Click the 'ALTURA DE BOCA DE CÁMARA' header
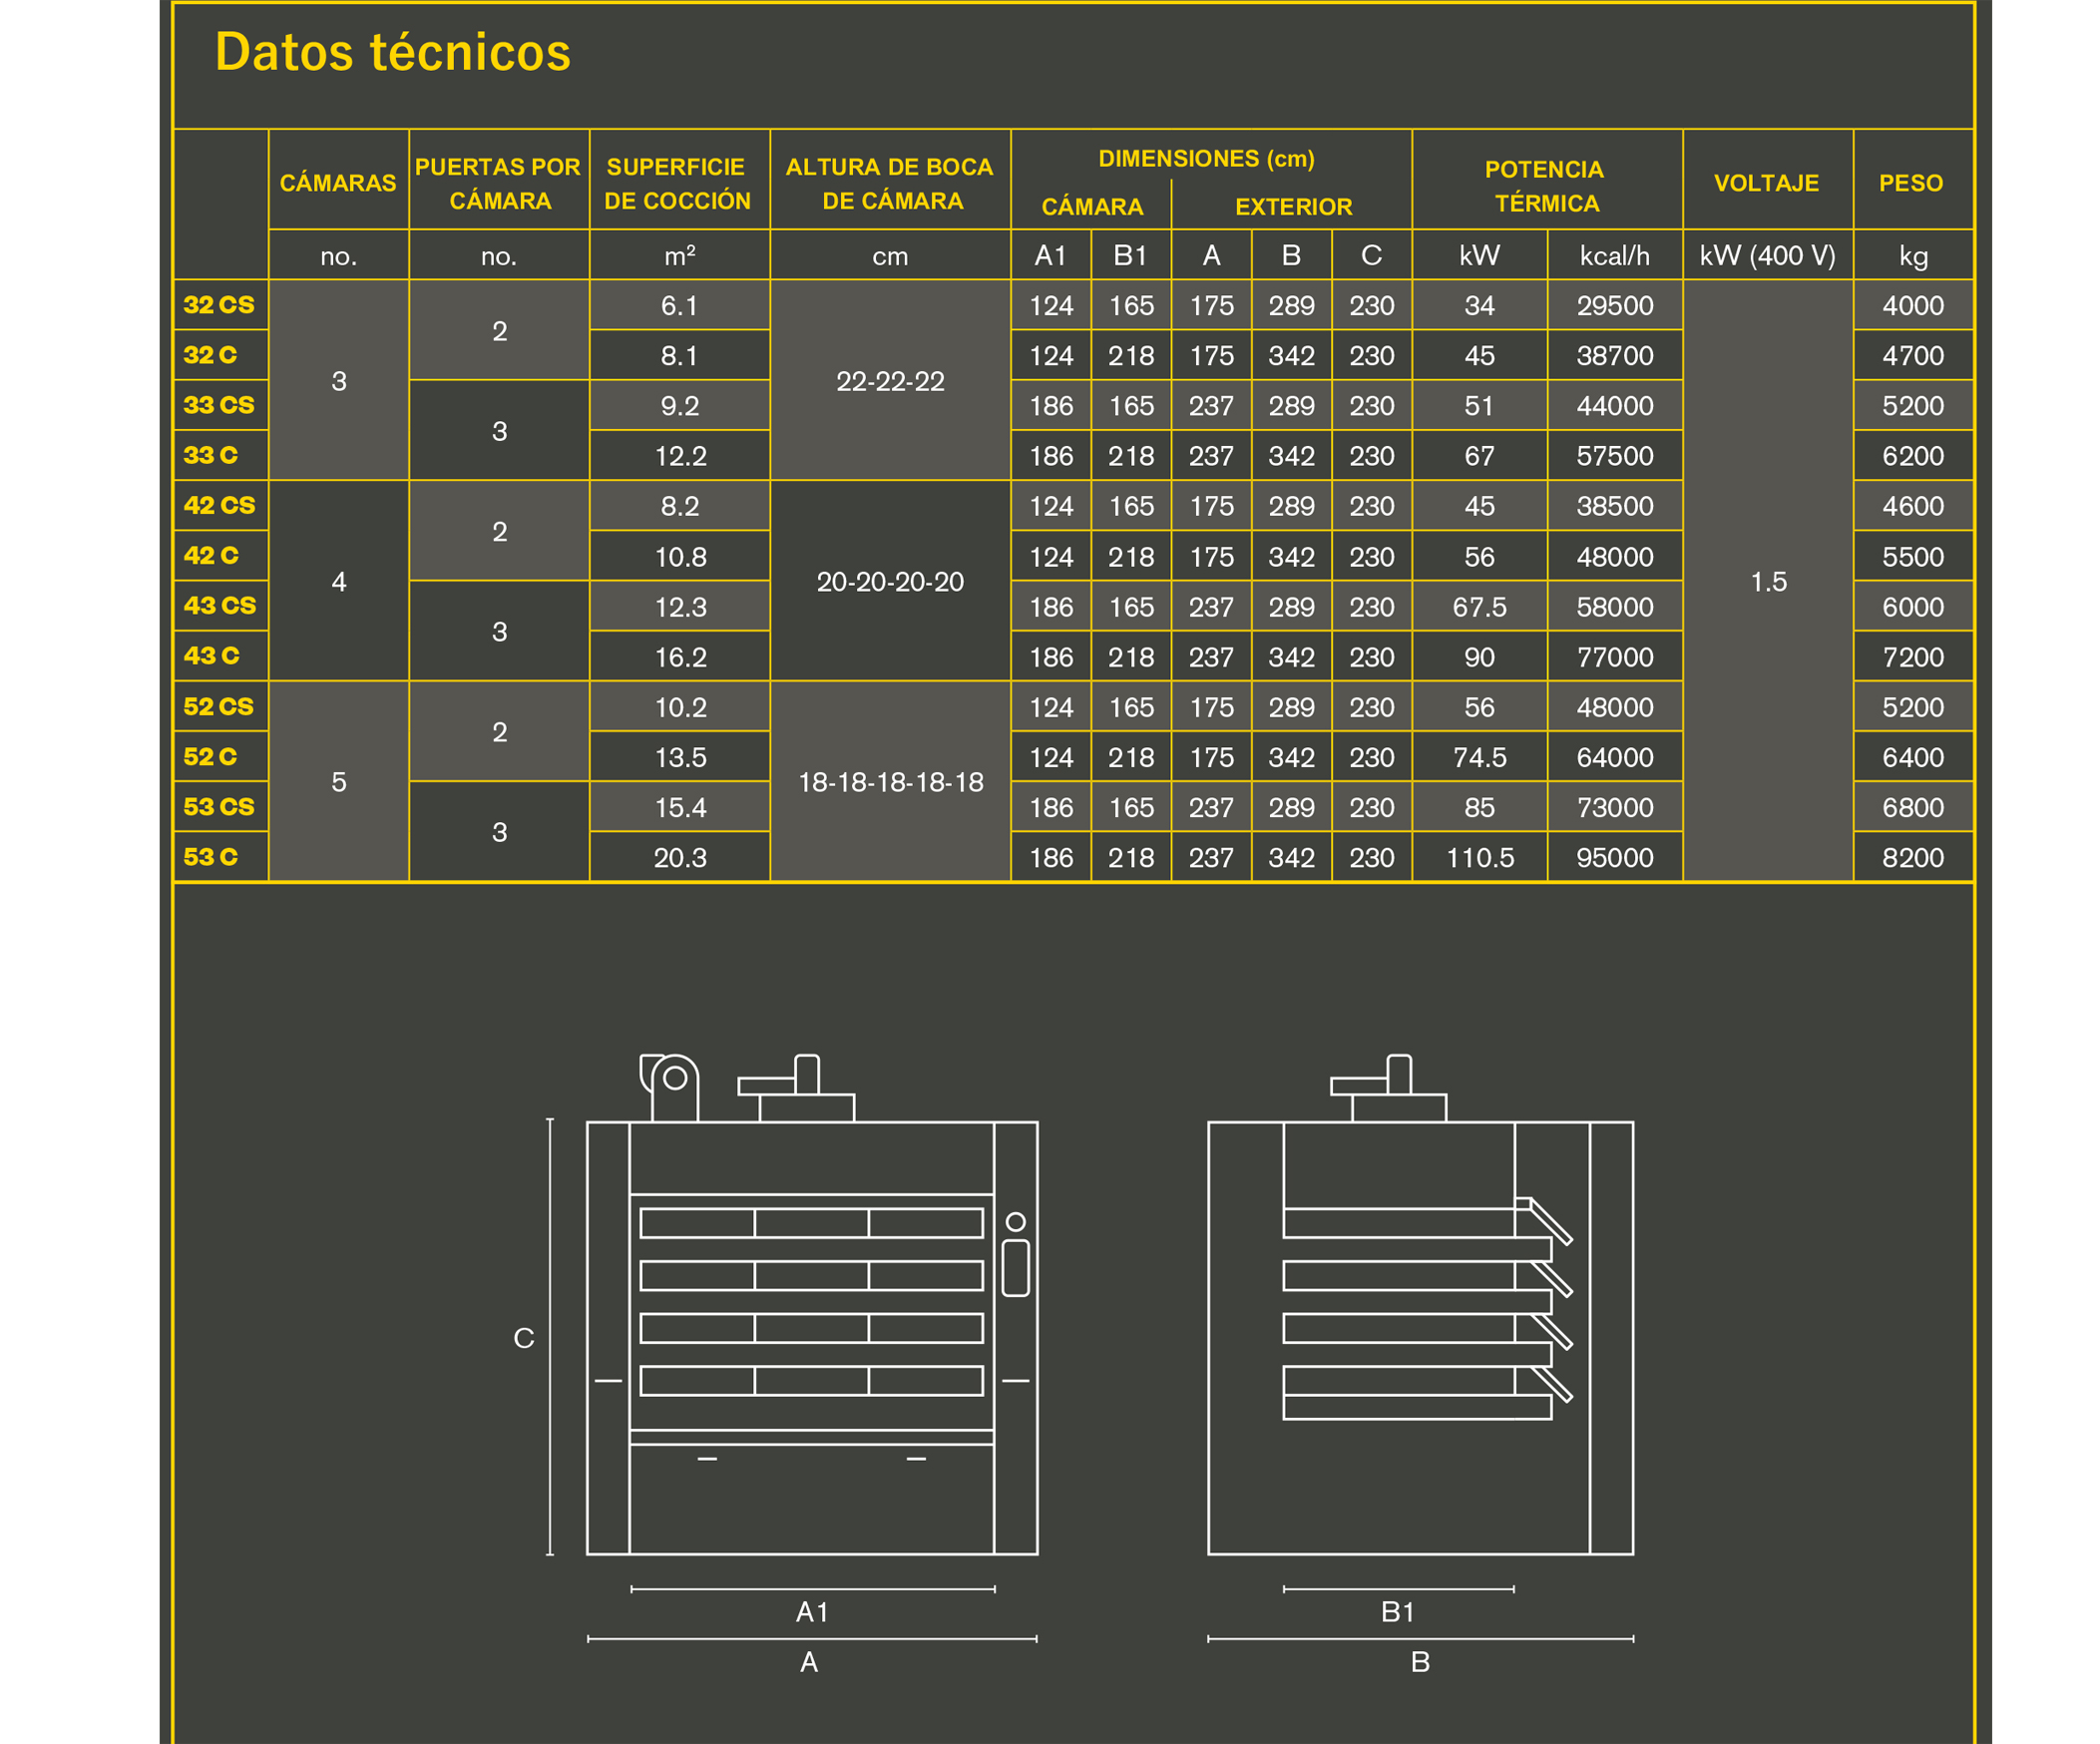2100x1744 pixels. [x=890, y=183]
